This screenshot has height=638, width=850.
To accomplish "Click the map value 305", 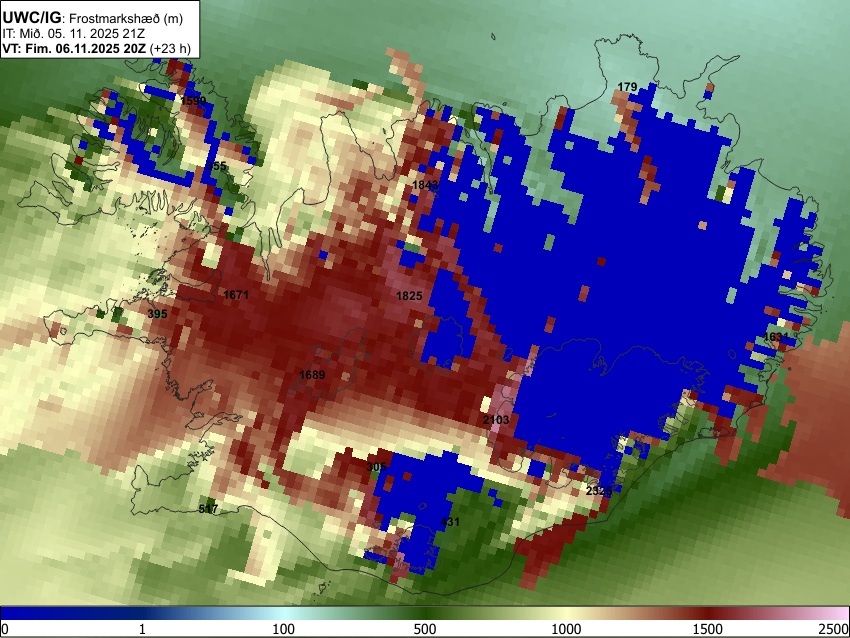I will coord(376,467).
